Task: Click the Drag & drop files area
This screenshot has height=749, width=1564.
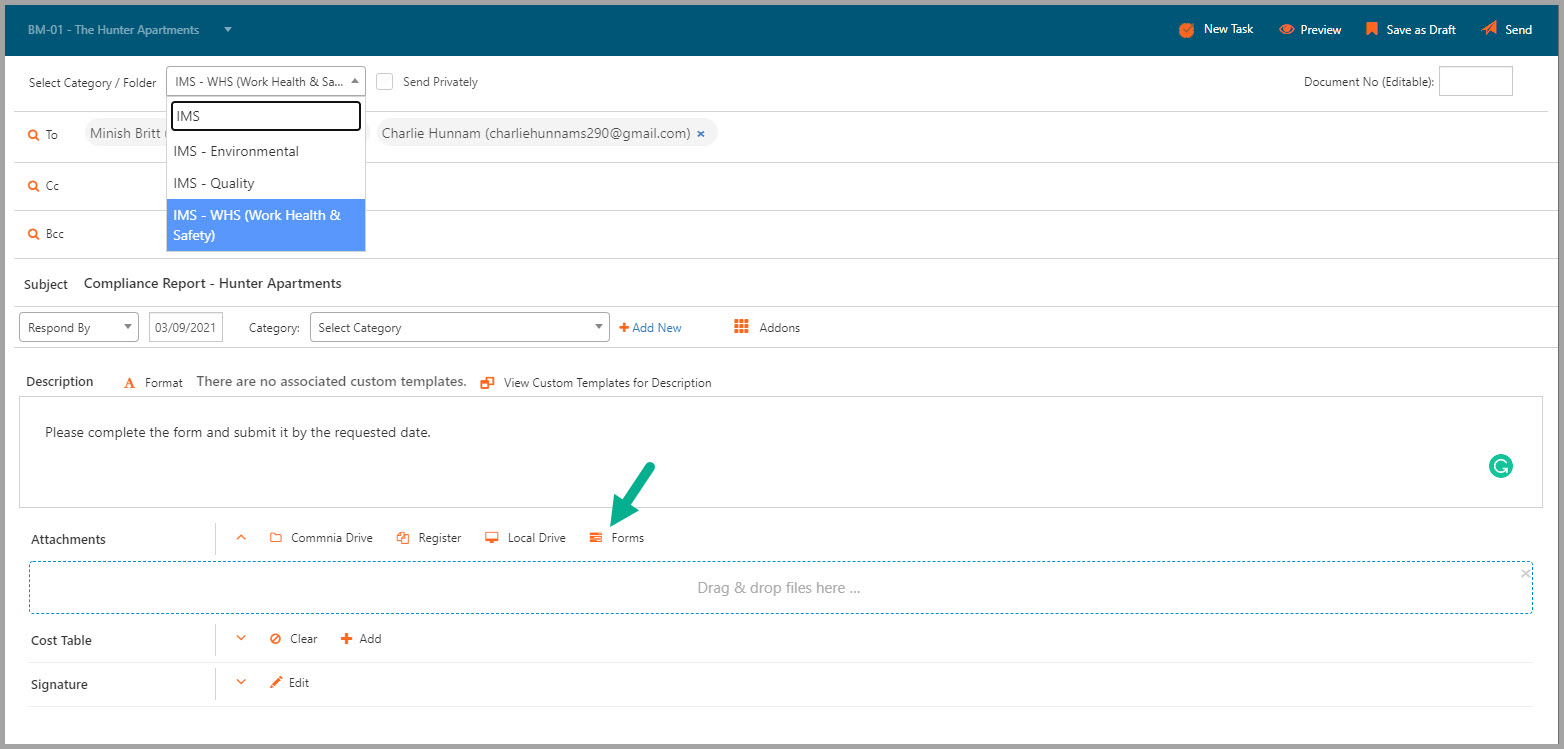Action: pyautogui.click(x=780, y=587)
